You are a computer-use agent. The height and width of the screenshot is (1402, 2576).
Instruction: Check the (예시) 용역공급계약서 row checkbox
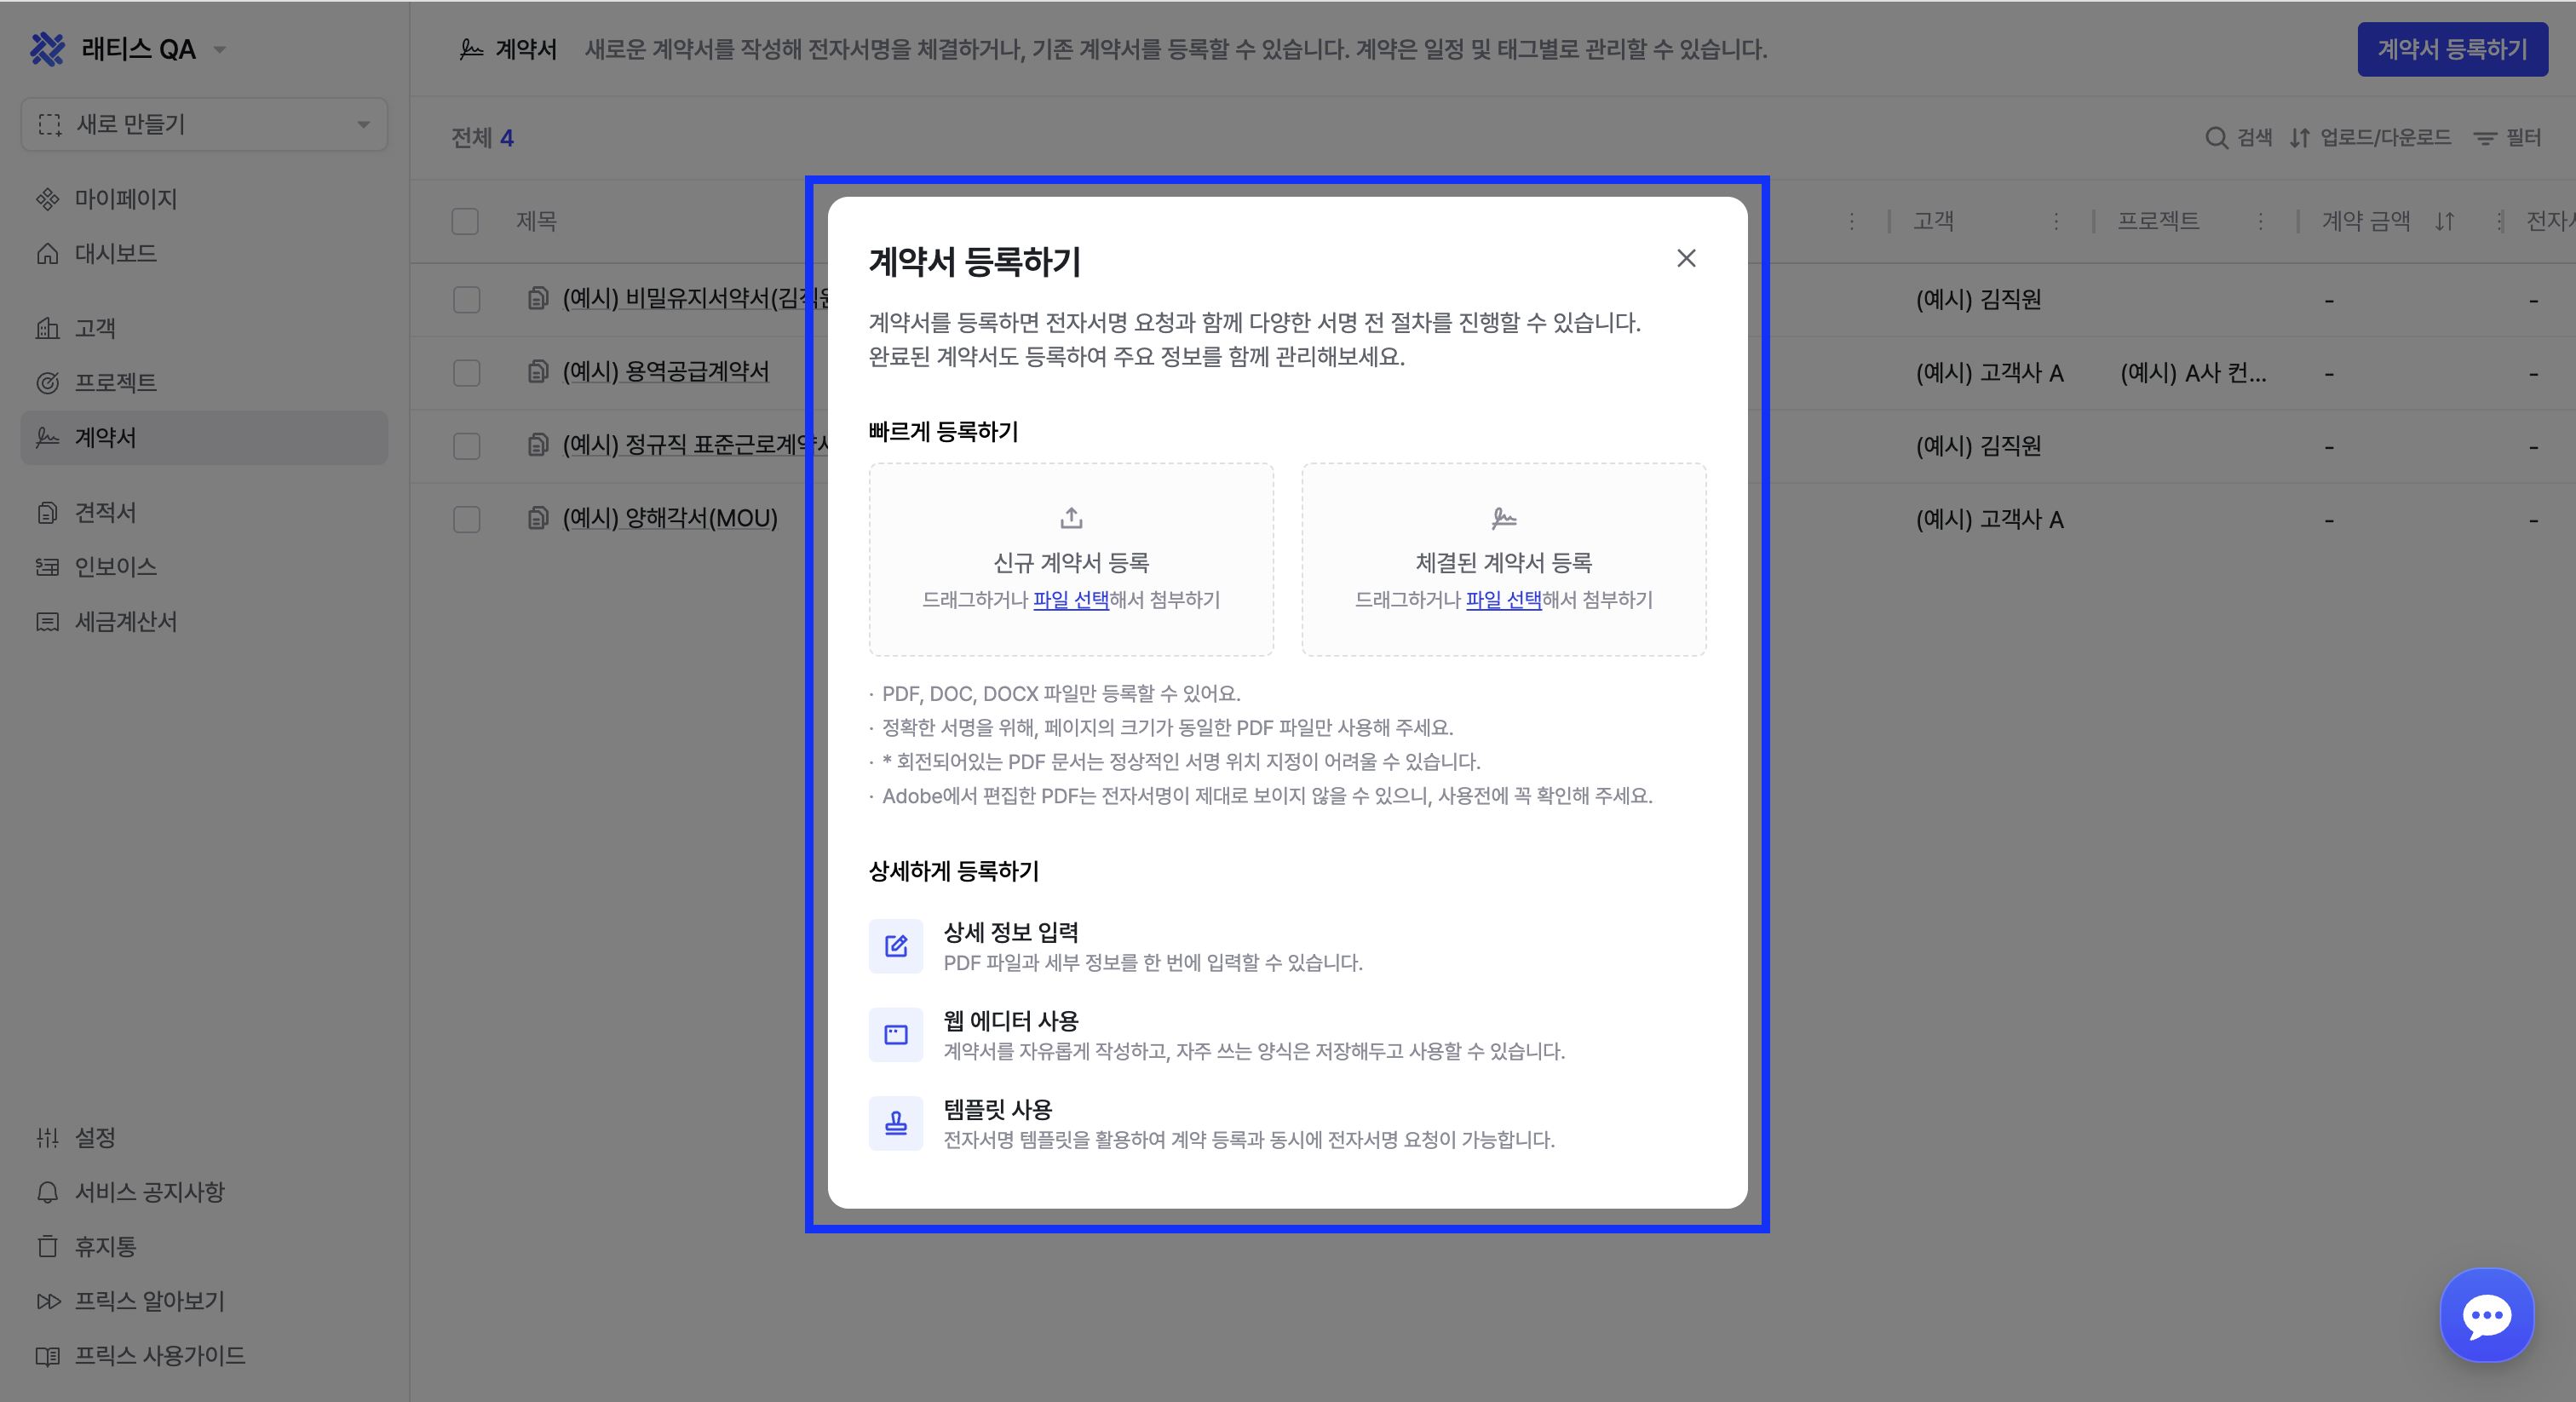tap(466, 373)
